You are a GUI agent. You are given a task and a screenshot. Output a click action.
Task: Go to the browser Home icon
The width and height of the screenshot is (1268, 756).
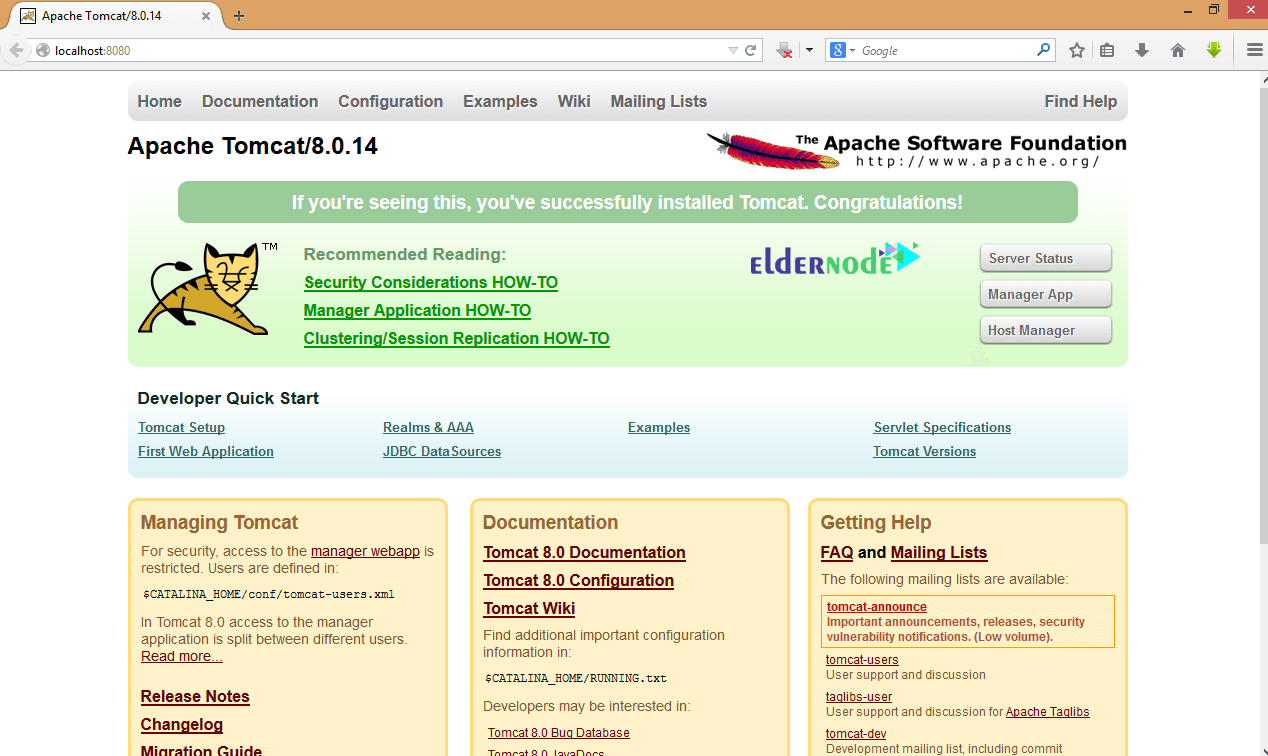tap(1177, 50)
